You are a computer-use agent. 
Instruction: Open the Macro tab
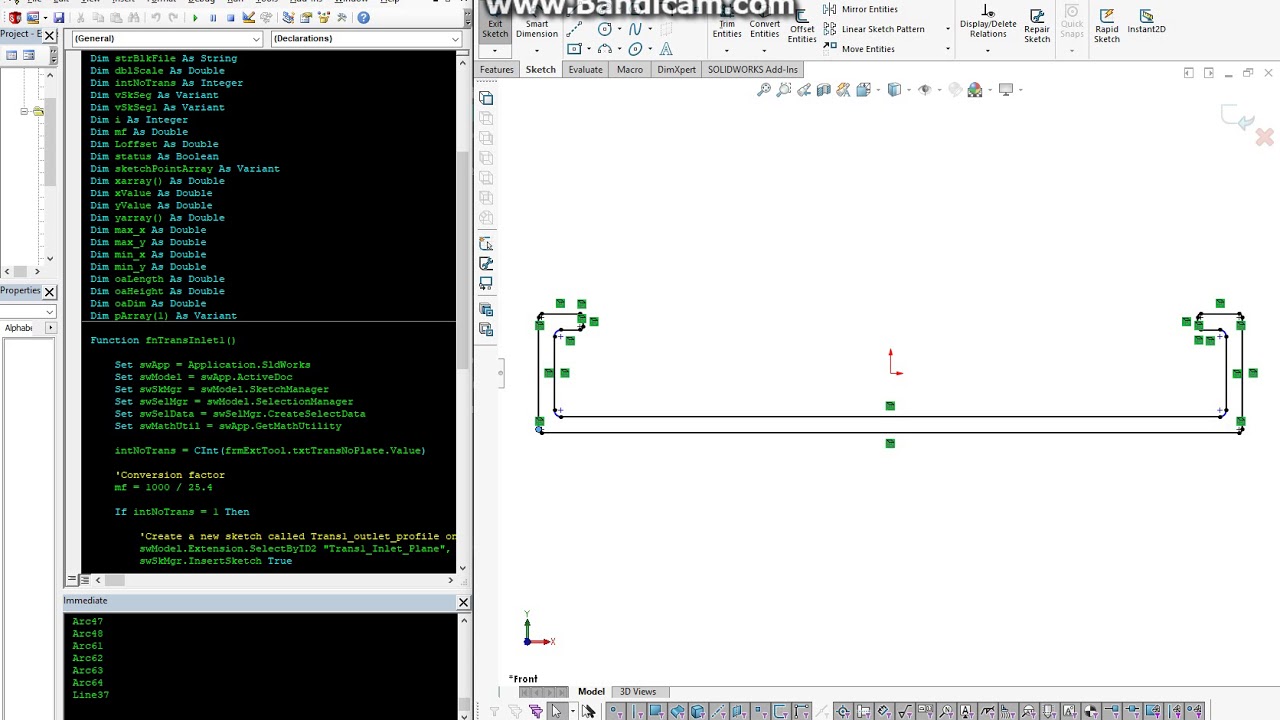(x=630, y=69)
